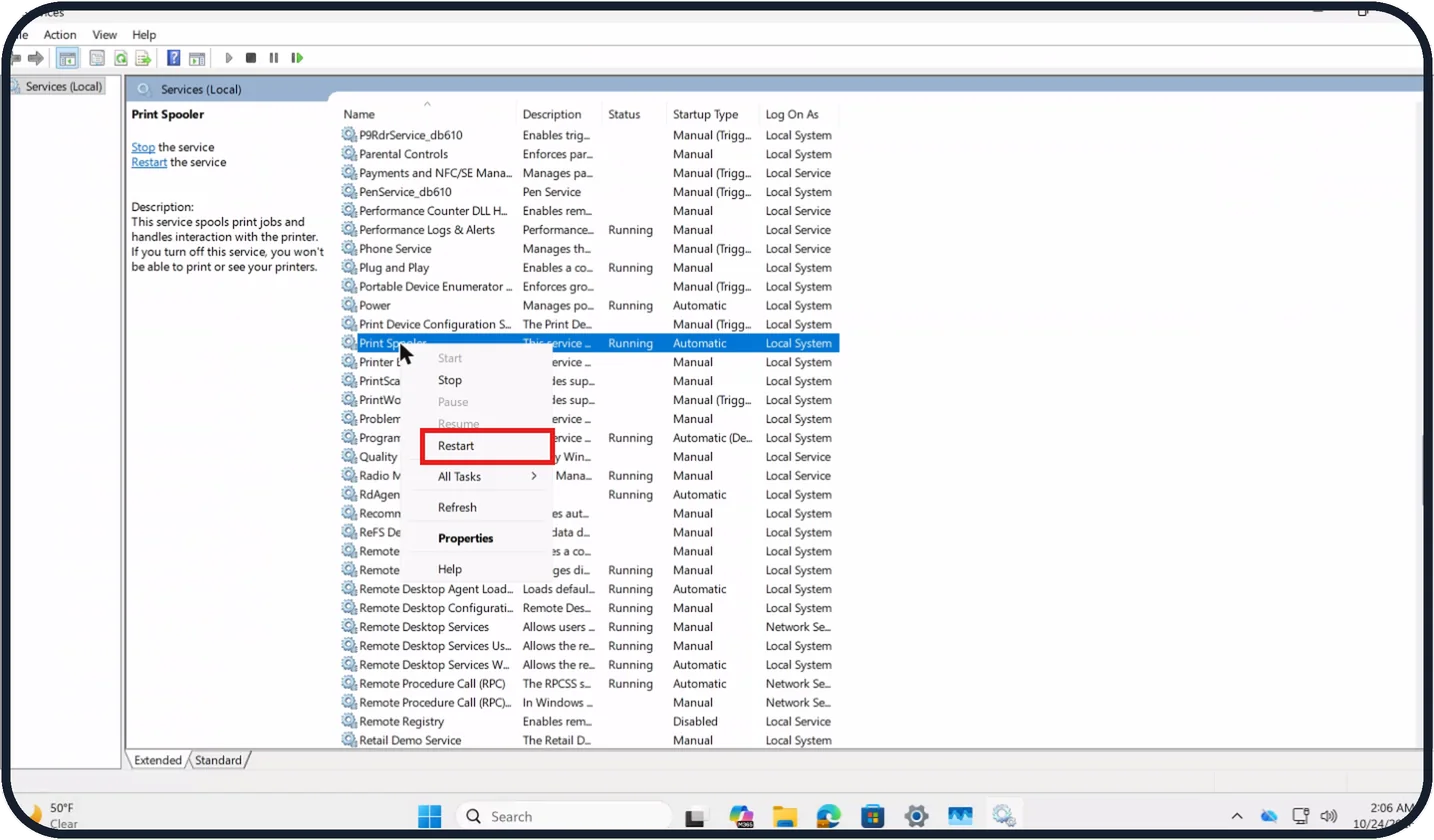The height and width of the screenshot is (840, 1434).
Task: Sort by the Log On As column header
Action: [798, 114]
